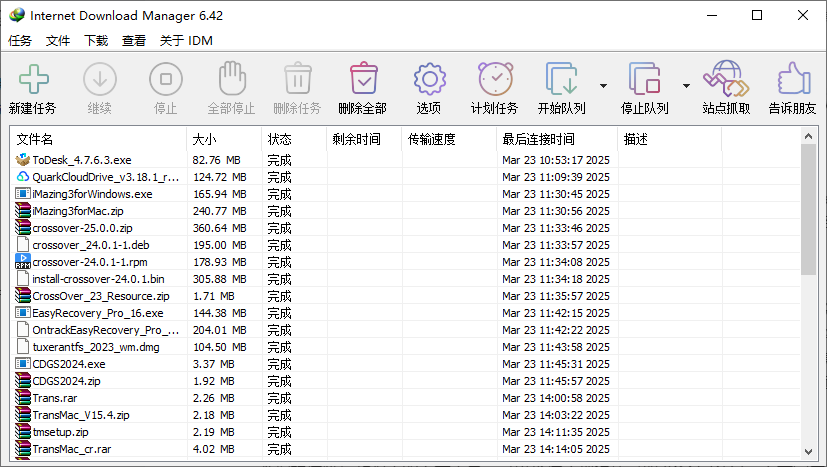This screenshot has height=467, width=827.
Task: Click the IDM logo in title bar
Action: pyautogui.click(x=17, y=15)
